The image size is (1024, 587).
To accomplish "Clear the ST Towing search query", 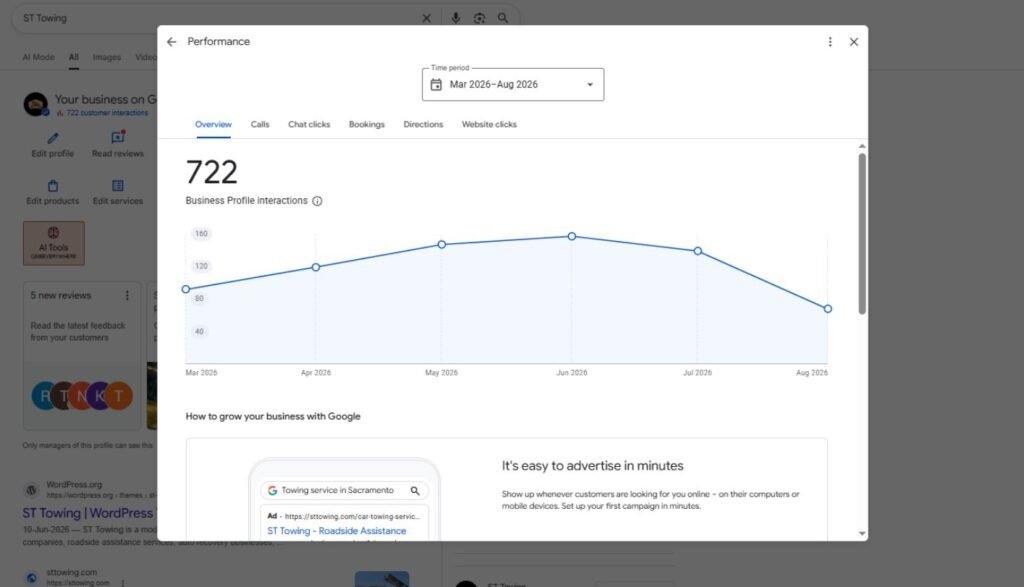I will pos(426,18).
